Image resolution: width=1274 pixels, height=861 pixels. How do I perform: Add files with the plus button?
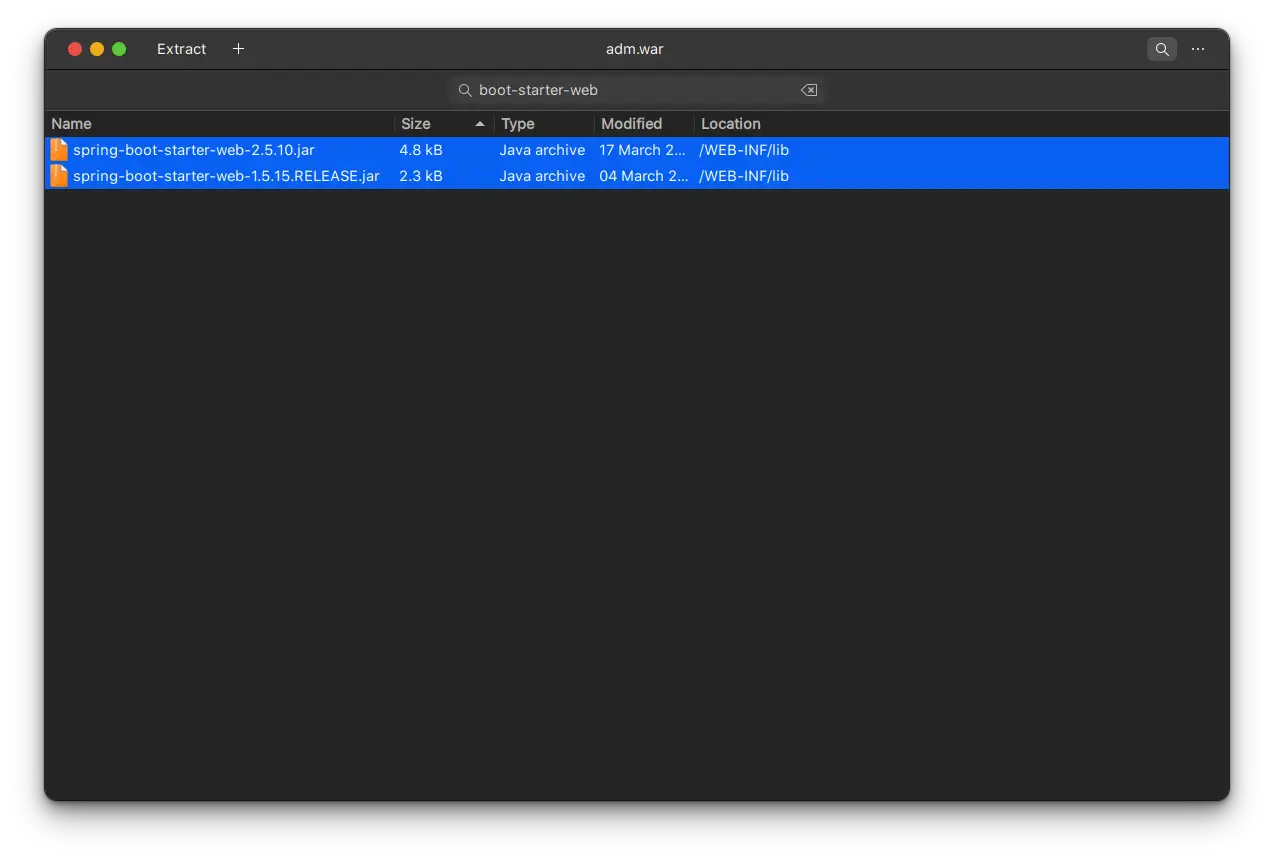(x=238, y=49)
